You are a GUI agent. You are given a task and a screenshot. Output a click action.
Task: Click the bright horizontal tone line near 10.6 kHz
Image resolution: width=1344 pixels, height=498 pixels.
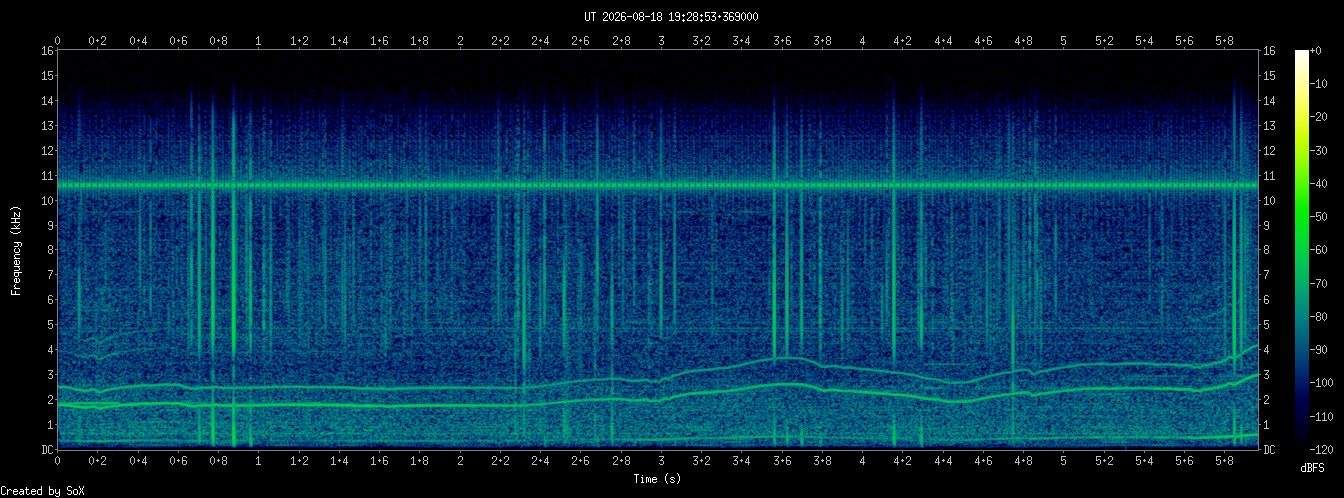657,185
